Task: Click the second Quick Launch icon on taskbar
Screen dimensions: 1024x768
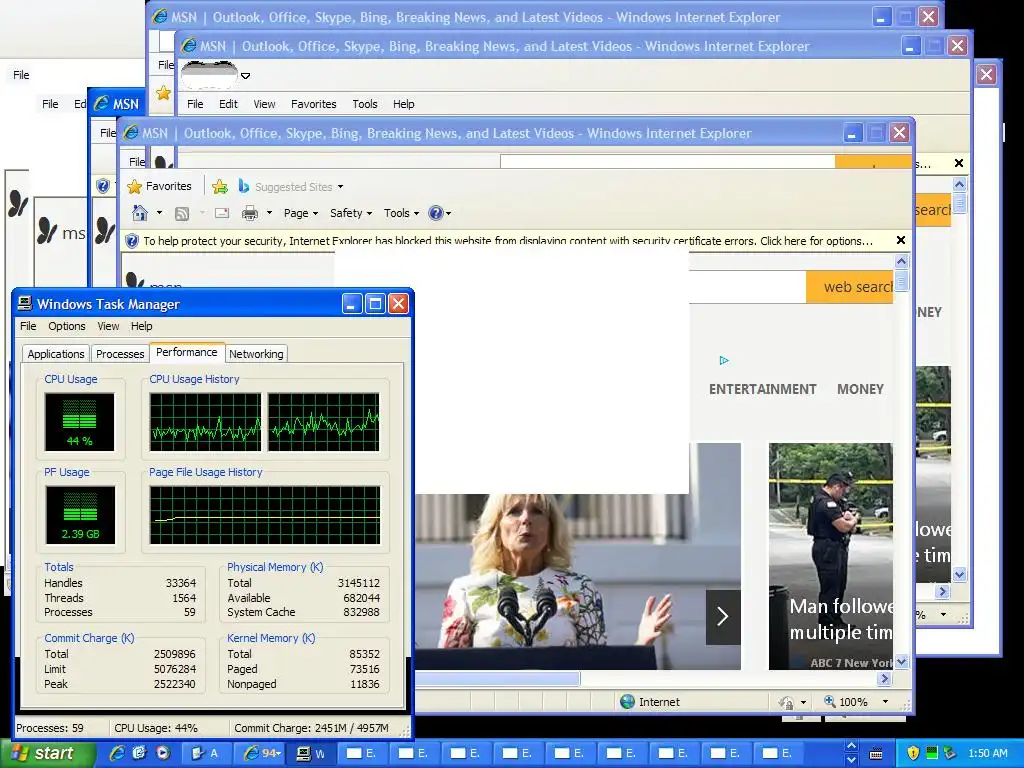Action: pos(140,753)
